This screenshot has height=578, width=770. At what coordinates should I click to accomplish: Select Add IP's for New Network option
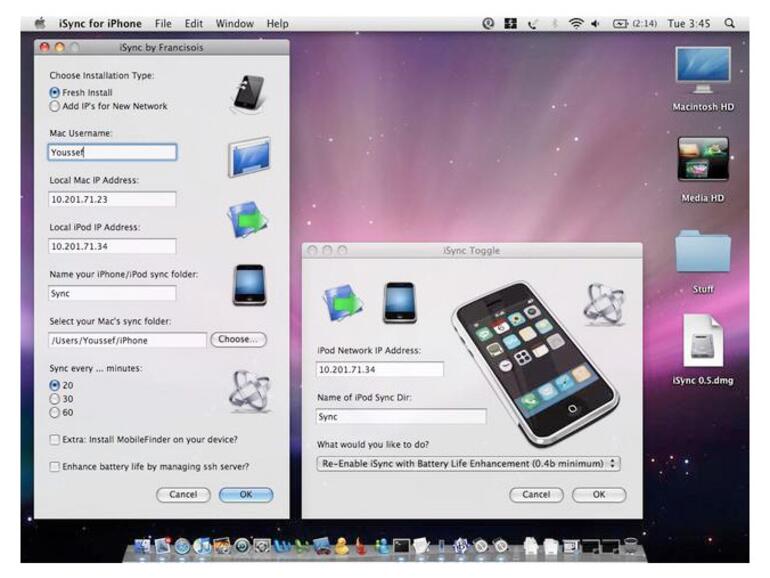pos(55,106)
